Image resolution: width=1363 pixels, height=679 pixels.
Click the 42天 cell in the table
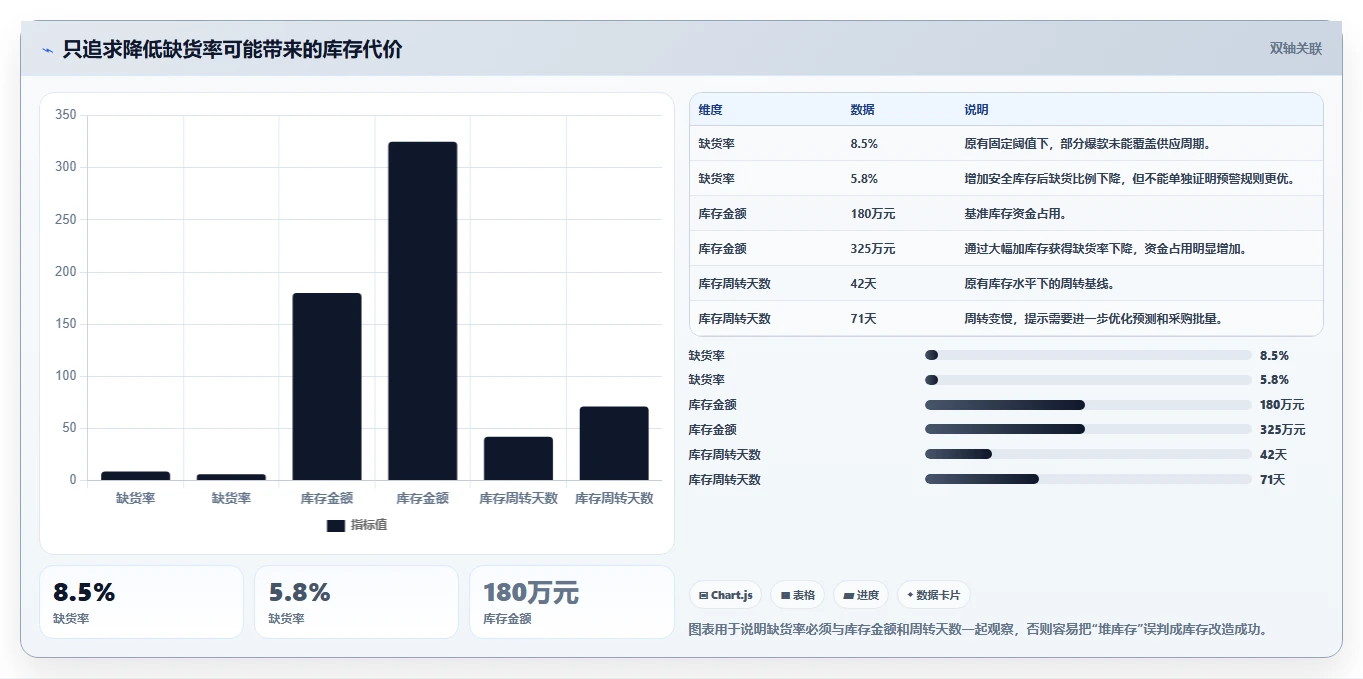click(x=863, y=284)
